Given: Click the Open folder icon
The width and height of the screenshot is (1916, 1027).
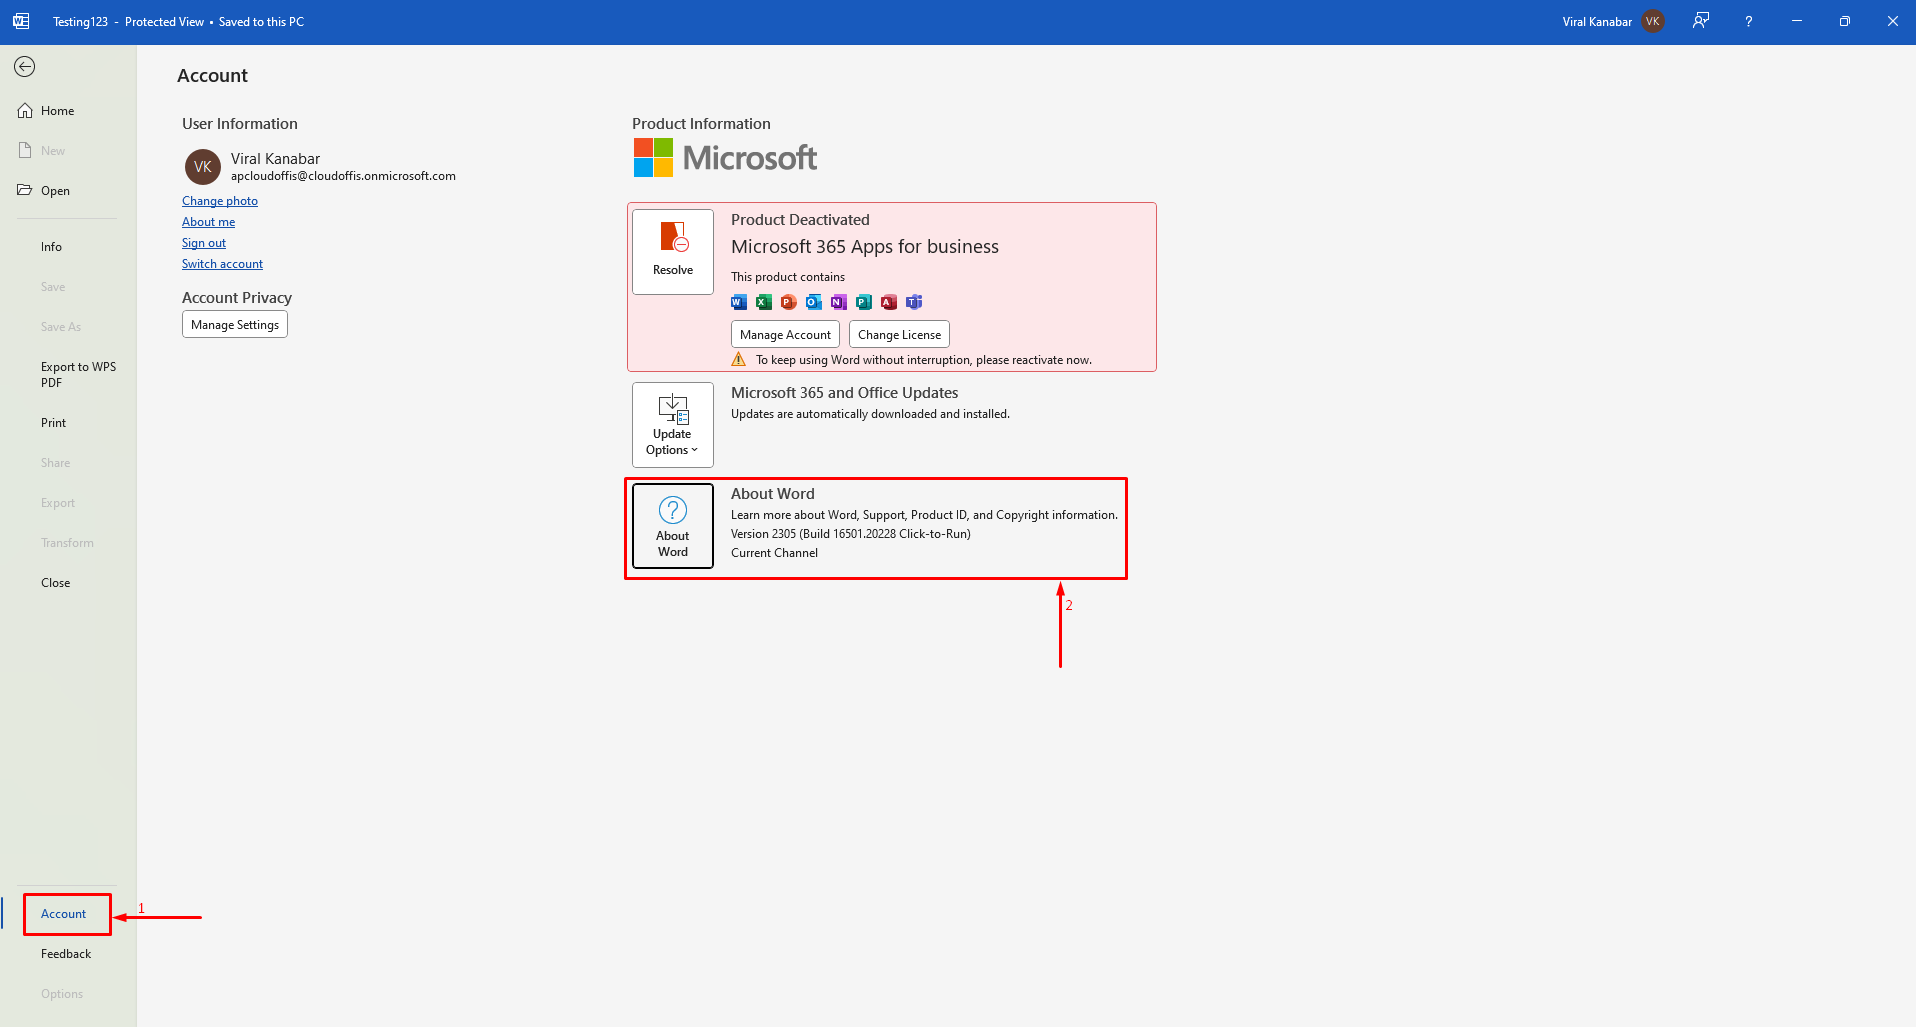Looking at the screenshot, I should 25,190.
